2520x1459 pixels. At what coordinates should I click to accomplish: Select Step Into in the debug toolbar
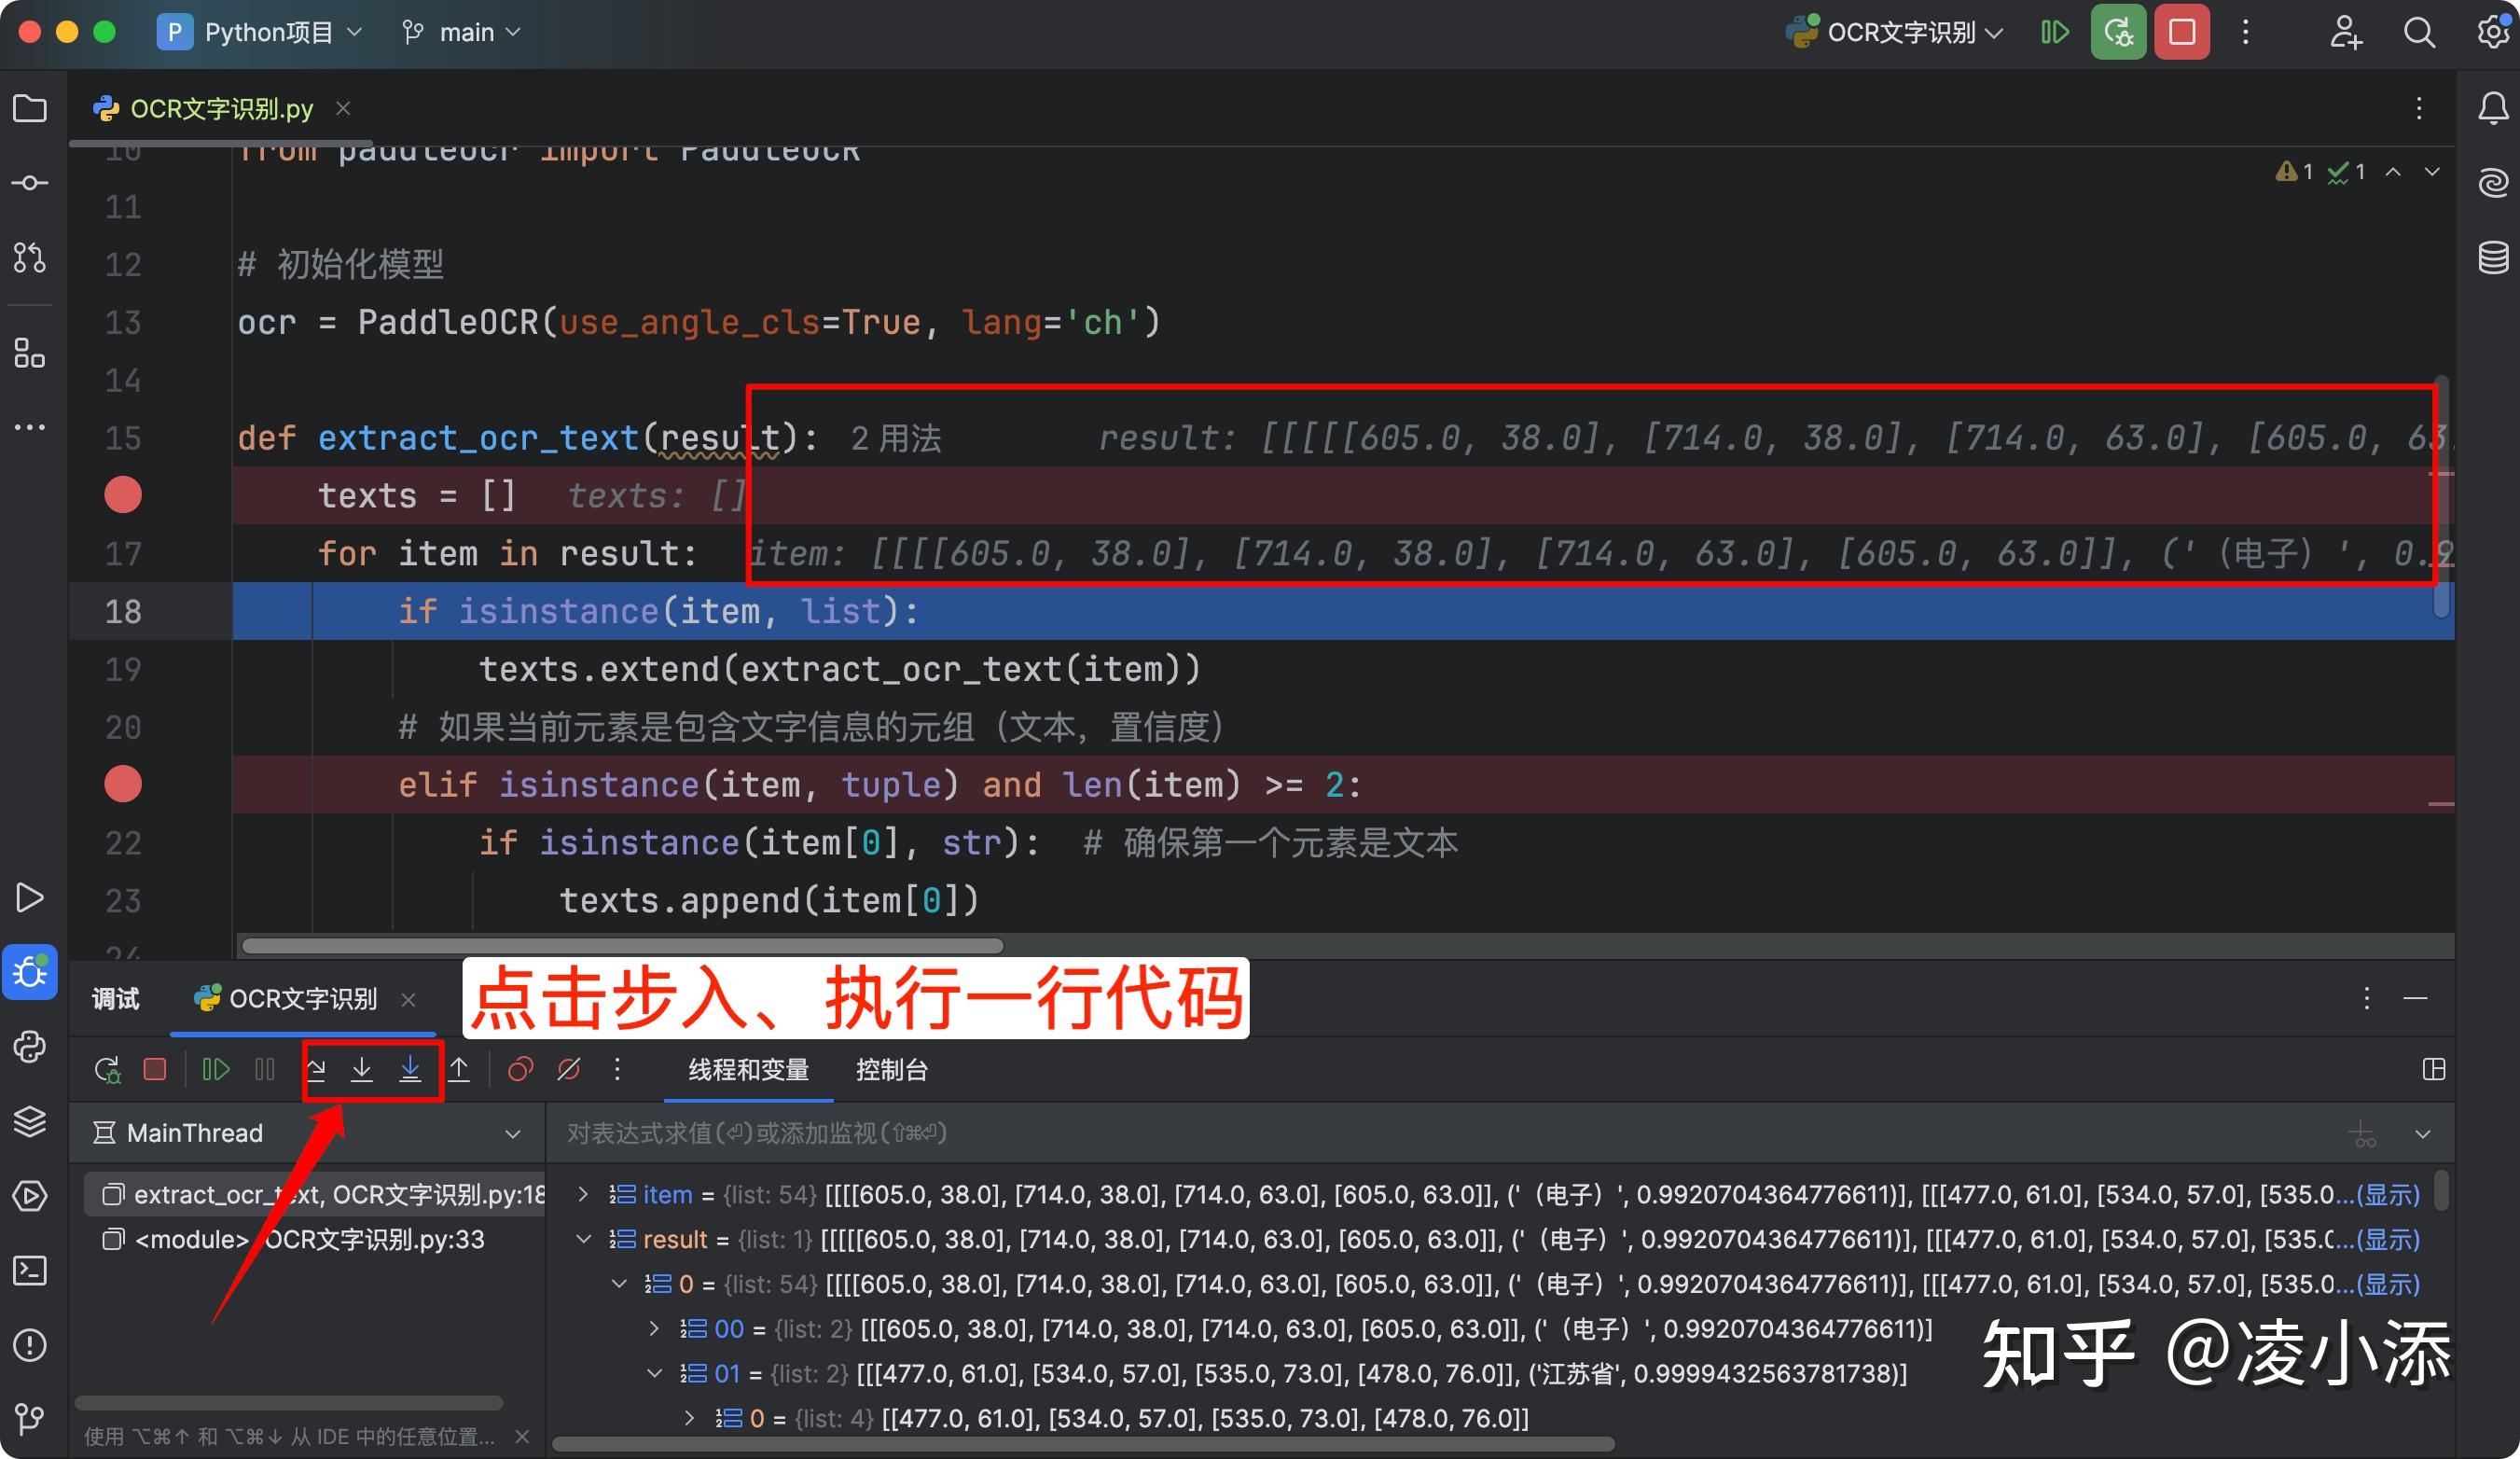click(x=362, y=1069)
